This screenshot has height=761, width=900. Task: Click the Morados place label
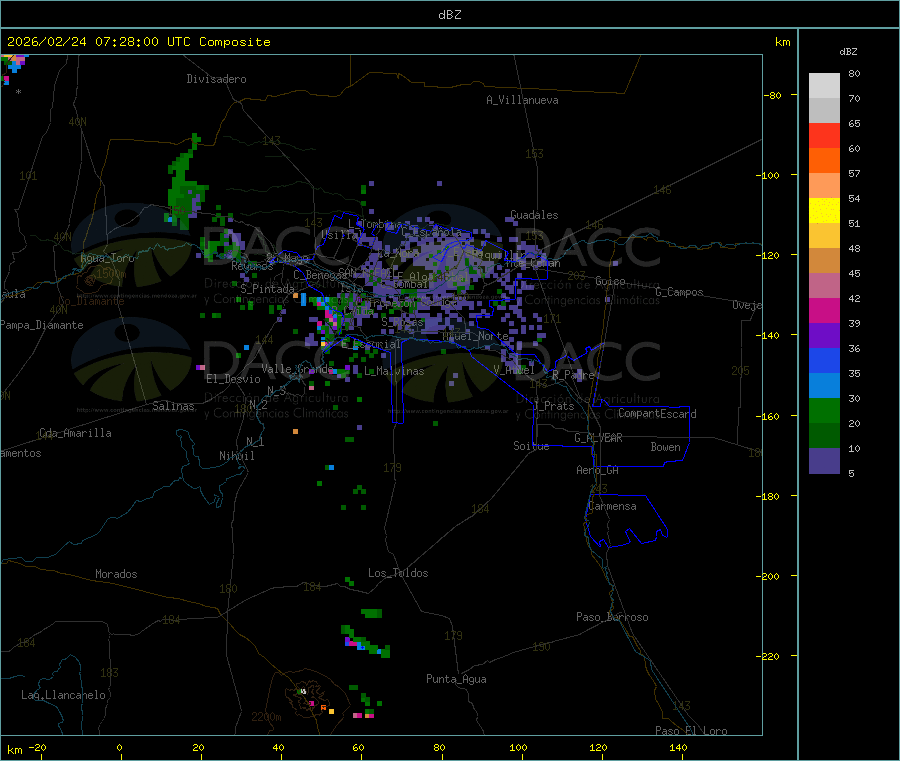click(116, 574)
